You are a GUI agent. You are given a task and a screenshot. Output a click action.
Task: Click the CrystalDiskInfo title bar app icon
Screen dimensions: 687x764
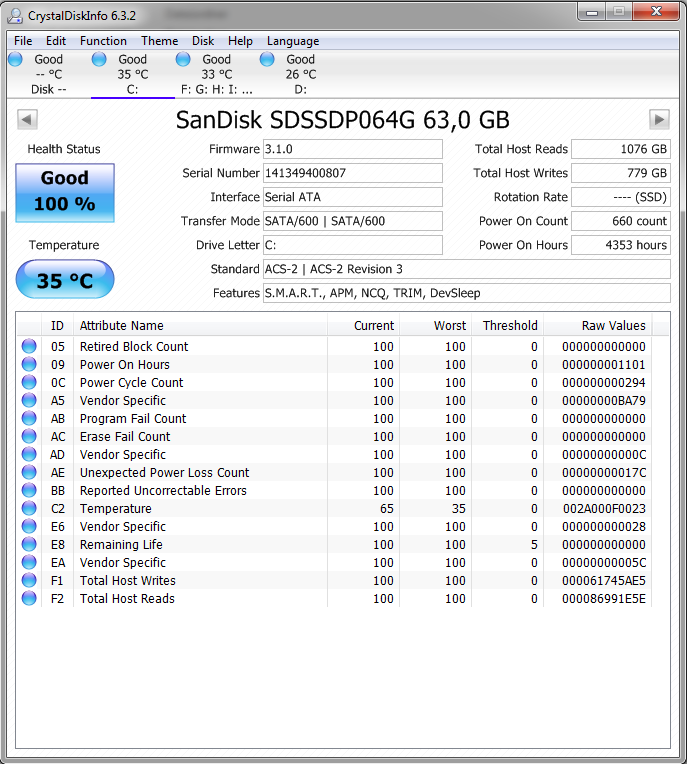(x=16, y=16)
